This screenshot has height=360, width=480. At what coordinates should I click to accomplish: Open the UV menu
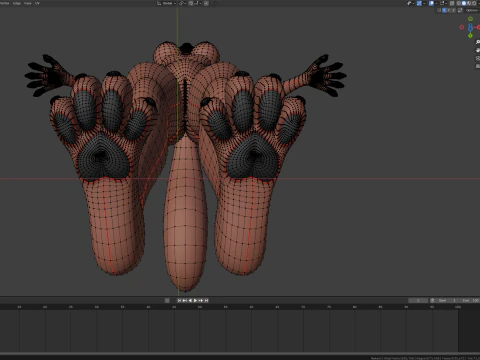tap(37, 3)
